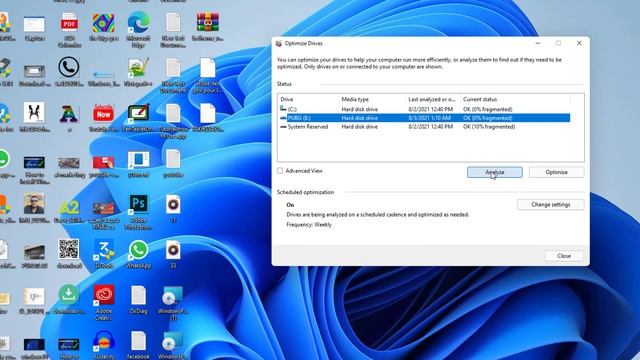Click 'OK (10% fragmented)' status cell
This screenshot has width=640, height=360.
489,127
